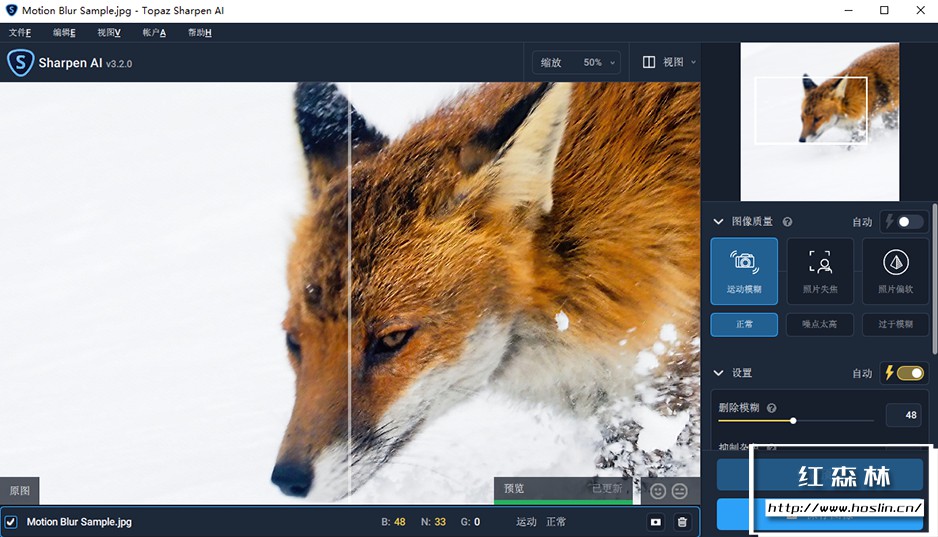Collapse the 图像质量 section

coord(718,222)
